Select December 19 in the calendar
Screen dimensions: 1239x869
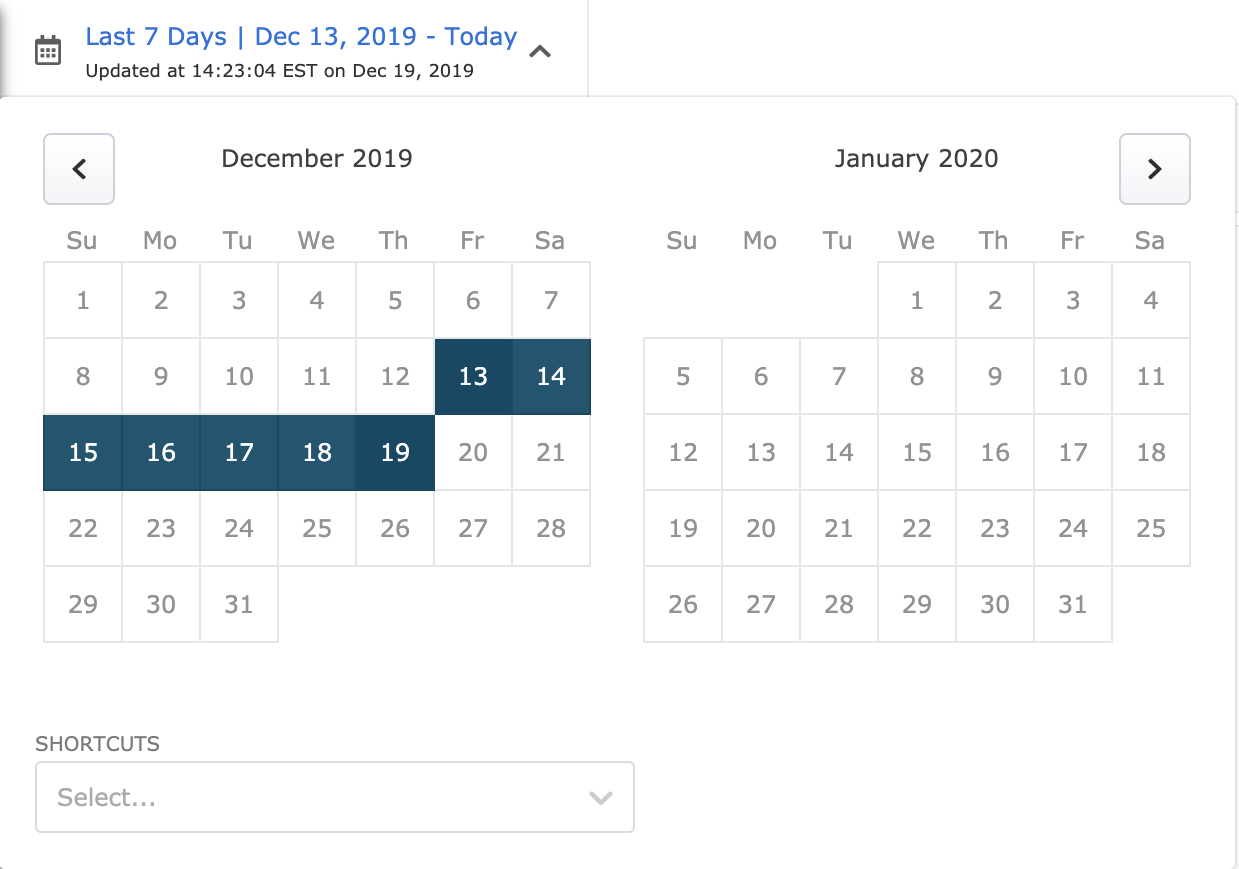(x=395, y=453)
